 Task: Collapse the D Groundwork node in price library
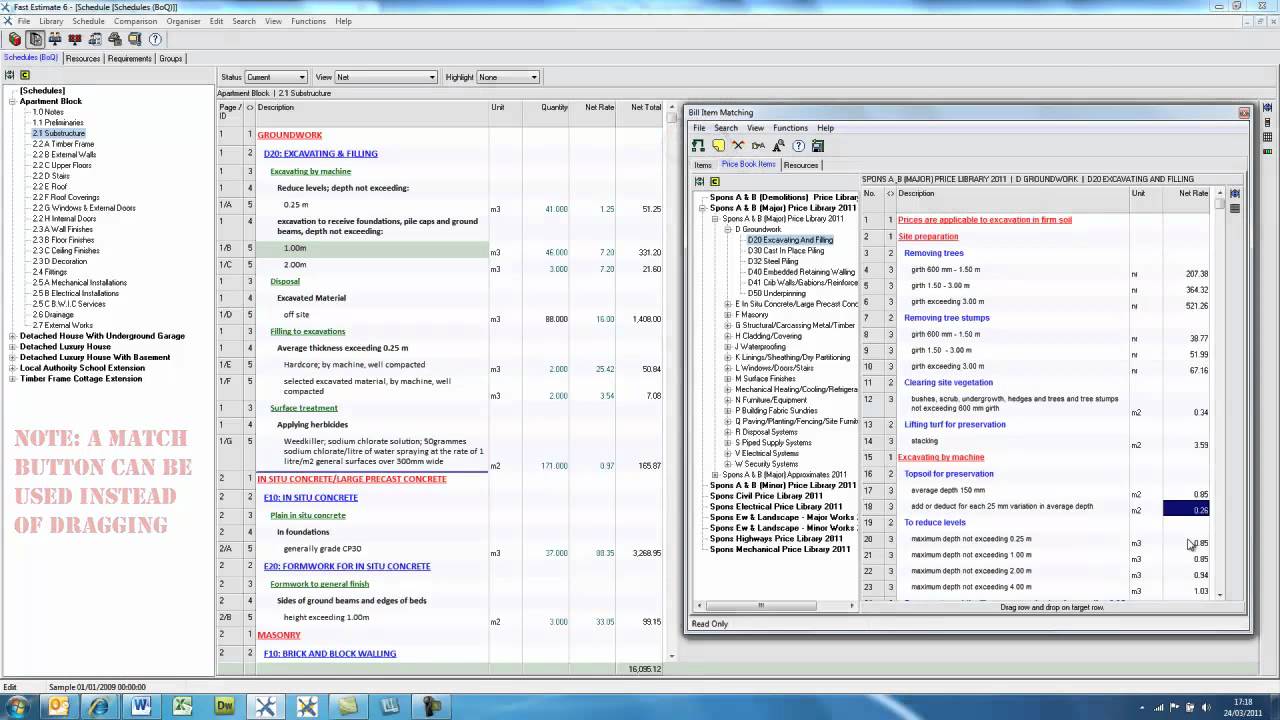pyautogui.click(x=728, y=229)
